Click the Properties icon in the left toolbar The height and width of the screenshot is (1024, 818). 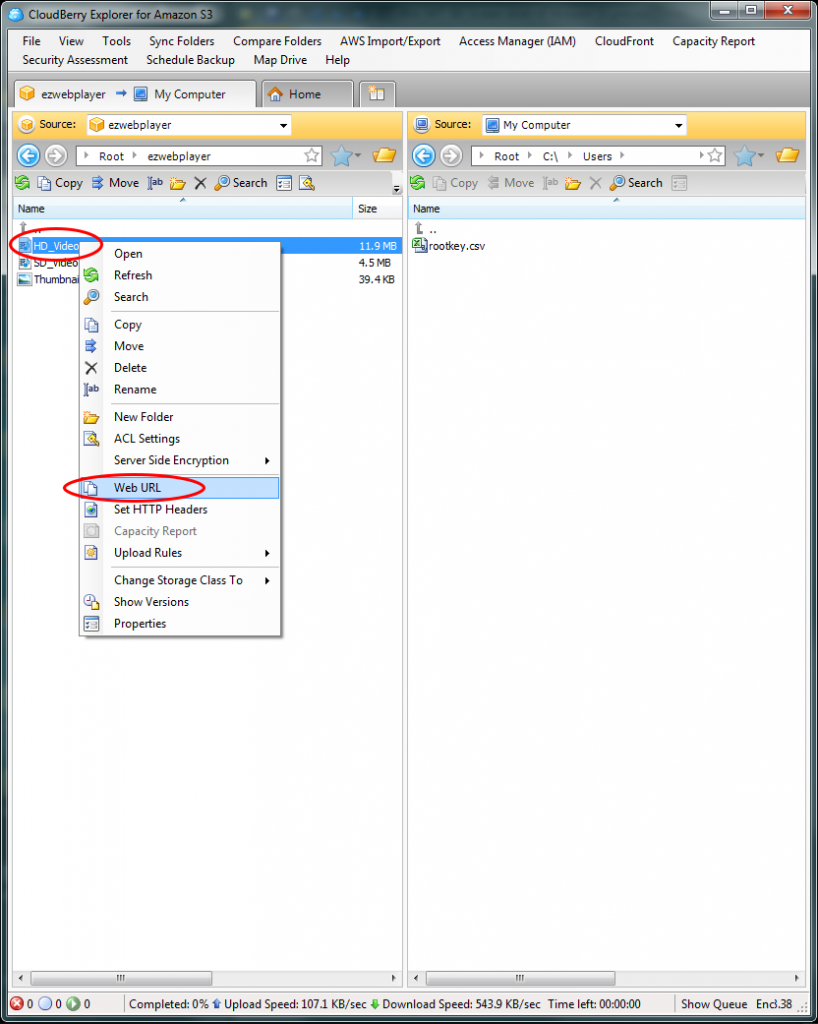tap(284, 183)
